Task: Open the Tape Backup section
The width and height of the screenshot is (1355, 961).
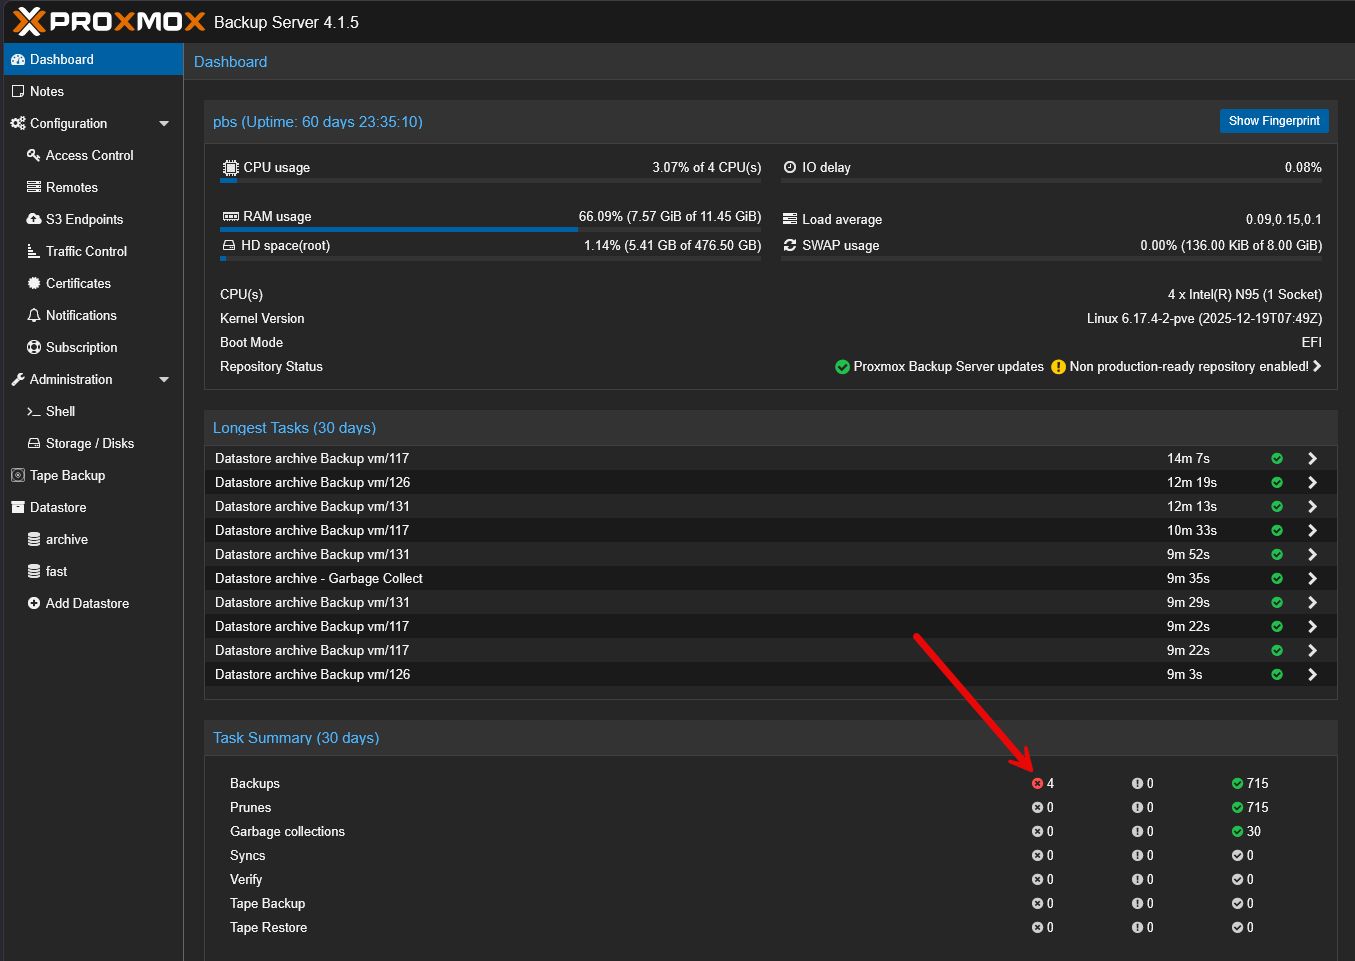Action: 62,475
